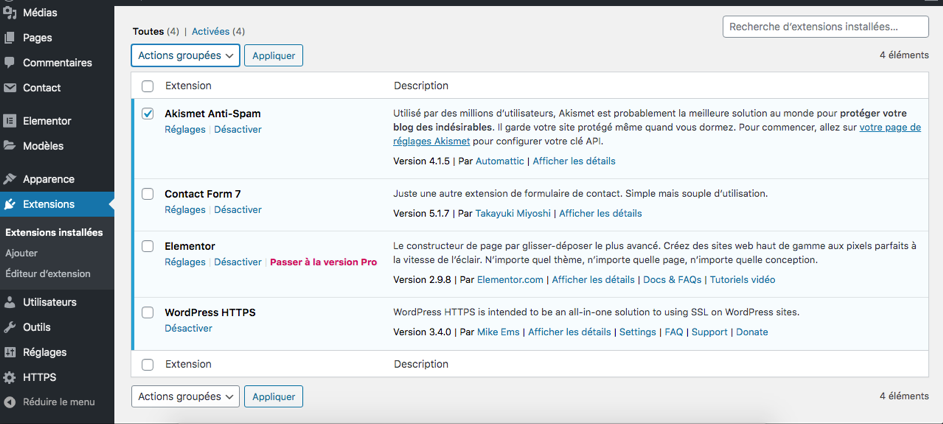Switch to Activées (4) filter

point(218,31)
